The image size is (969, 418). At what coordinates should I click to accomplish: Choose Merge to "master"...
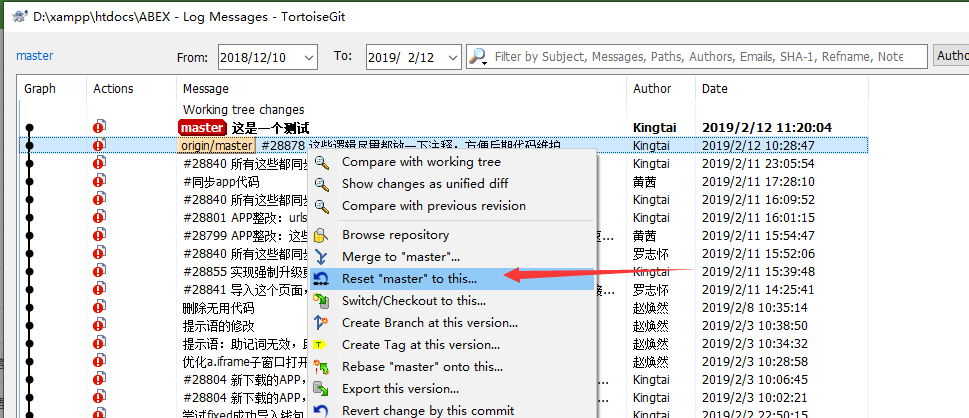click(401, 257)
